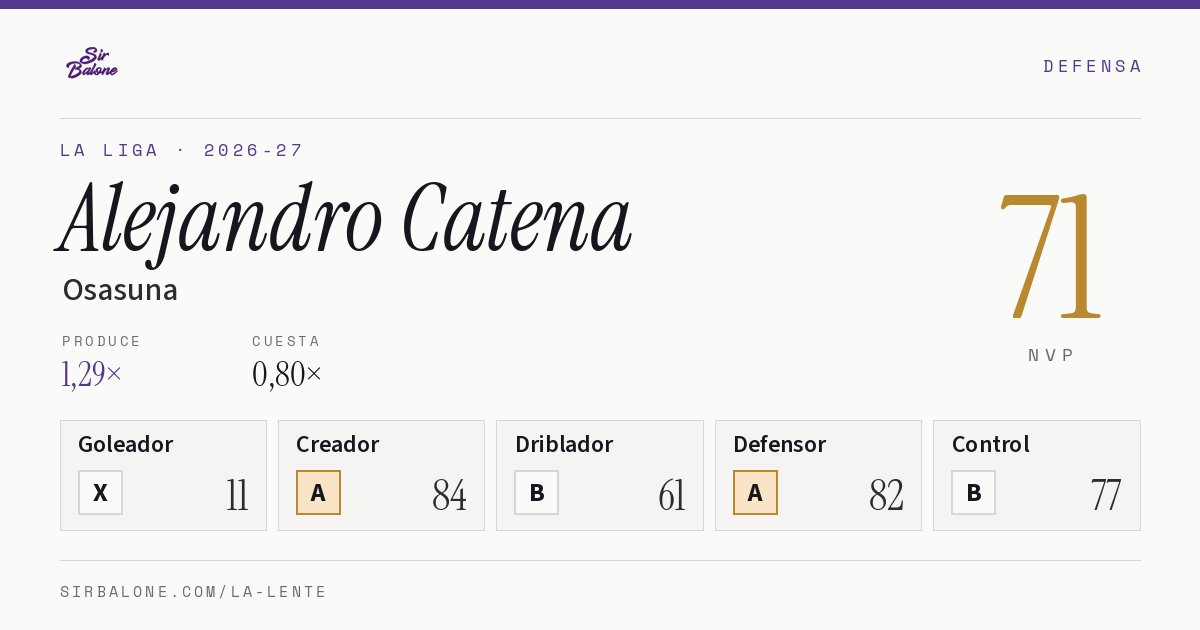Viewport: 1200px width, 630px height.
Task: Open the sirbalone.com/la-lente link
Action: point(194,592)
